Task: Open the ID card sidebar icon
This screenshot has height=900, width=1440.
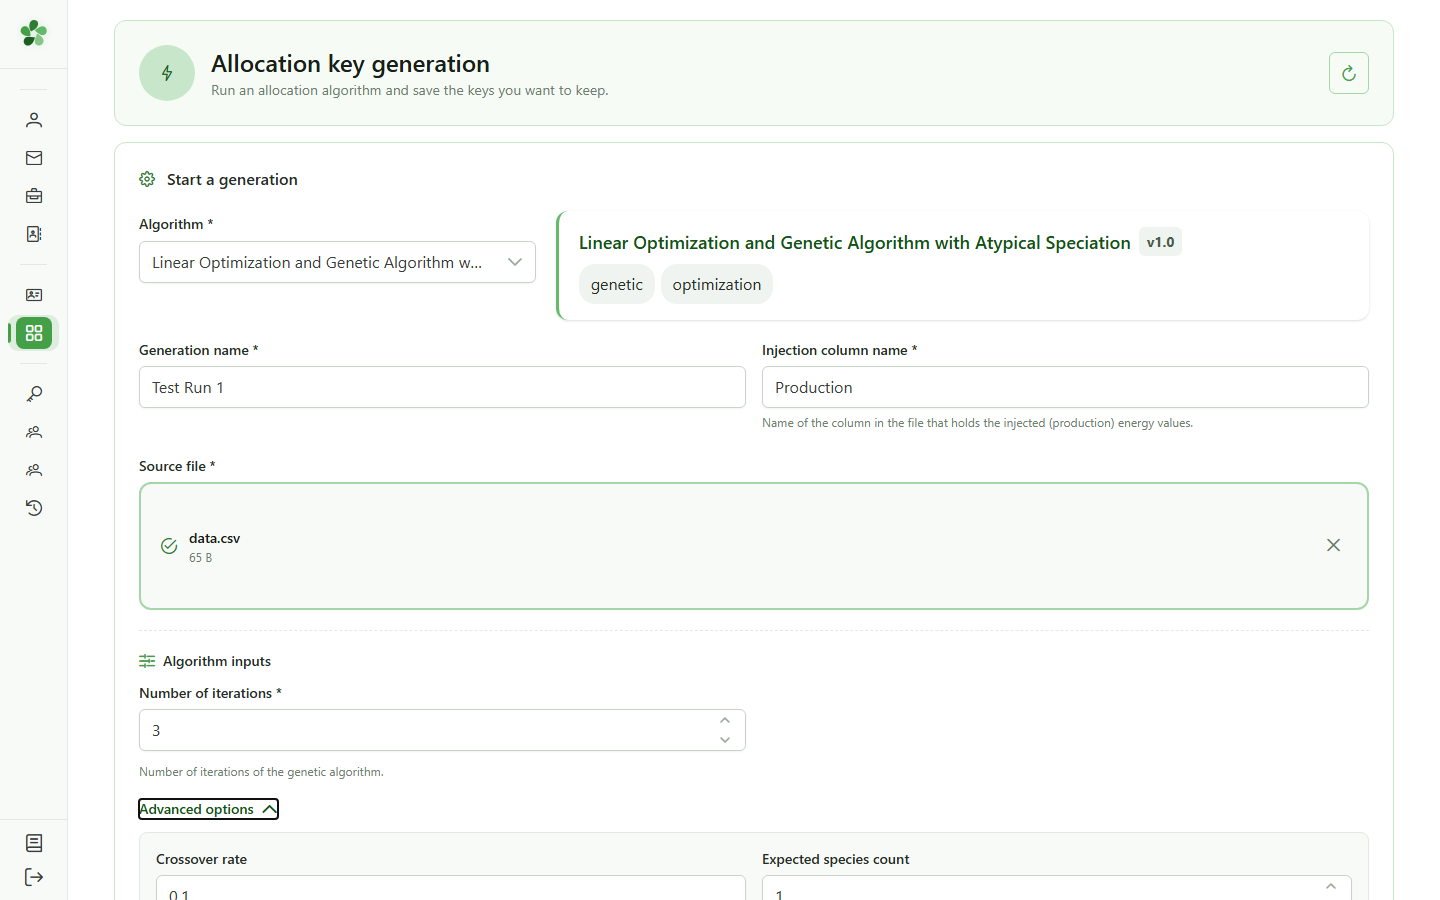Action: (x=34, y=295)
